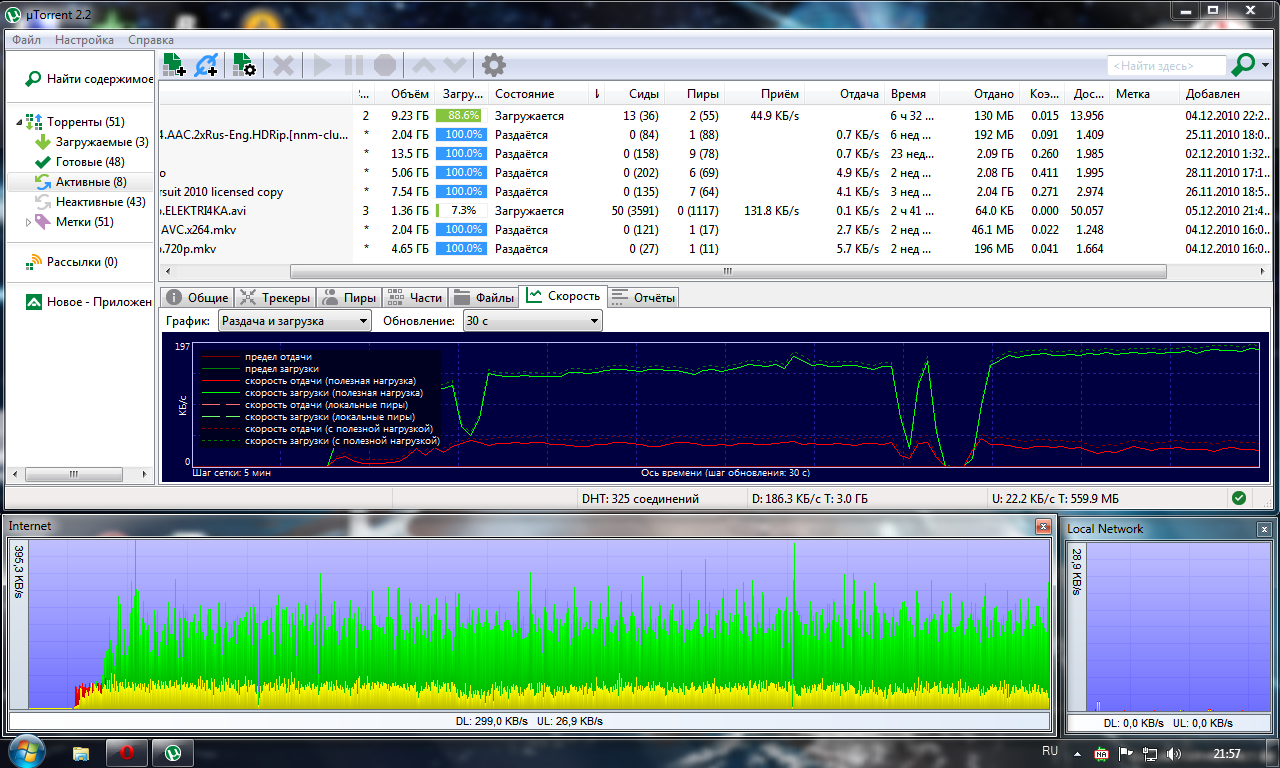The image size is (1280, 768).
Task: Open search engine dropdown arrow
Action: (1265, 66)
